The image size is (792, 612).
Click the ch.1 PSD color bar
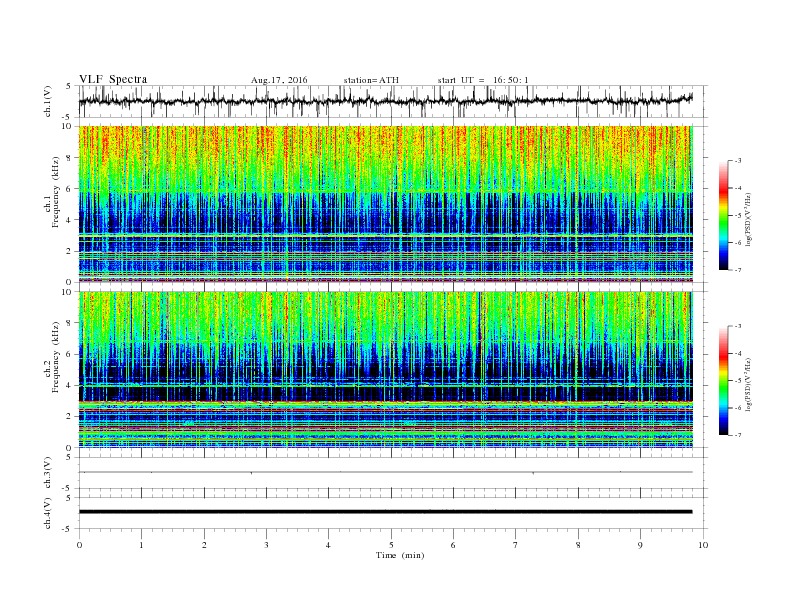click(x=724, y=215)
